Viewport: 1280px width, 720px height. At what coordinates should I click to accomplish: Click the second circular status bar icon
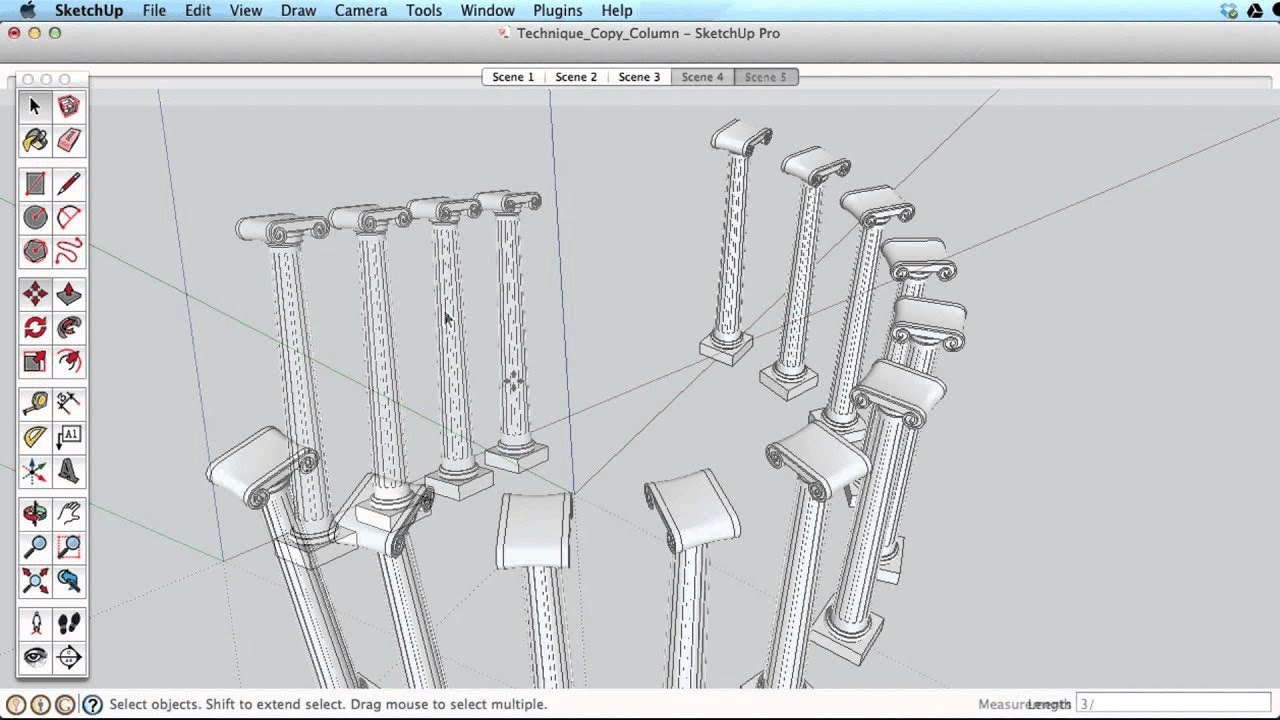[40, 704]
